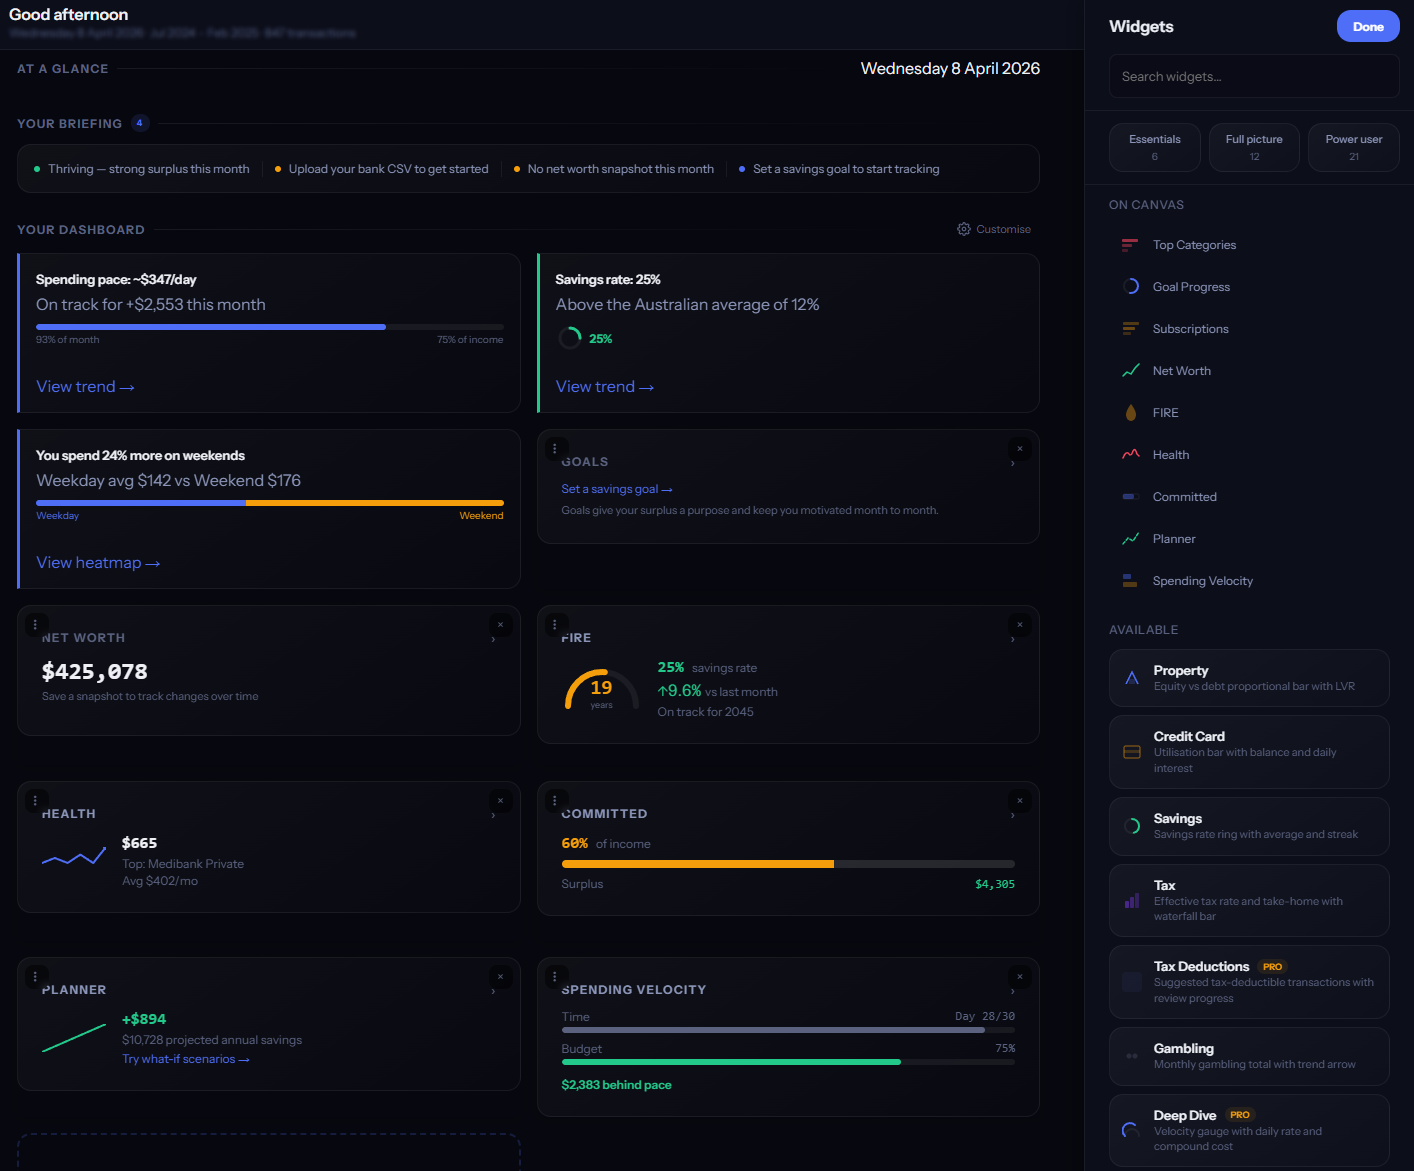Click the Customise gear icon

tap(963, 229)
